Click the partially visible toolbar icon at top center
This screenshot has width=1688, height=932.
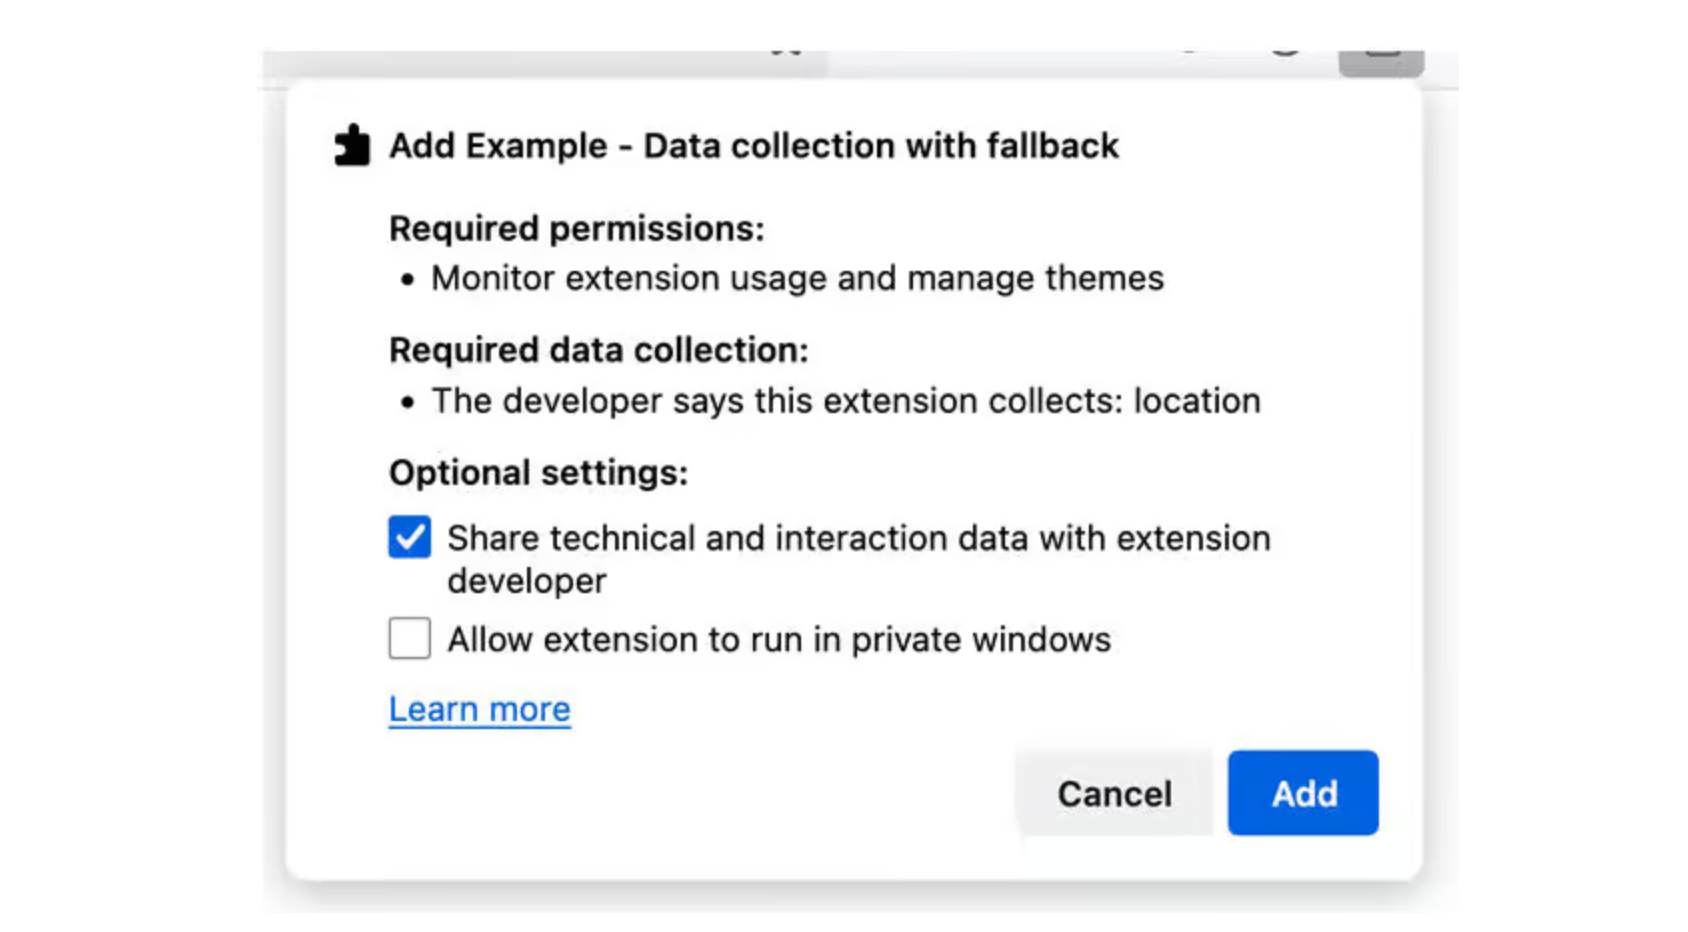(785, 50)
